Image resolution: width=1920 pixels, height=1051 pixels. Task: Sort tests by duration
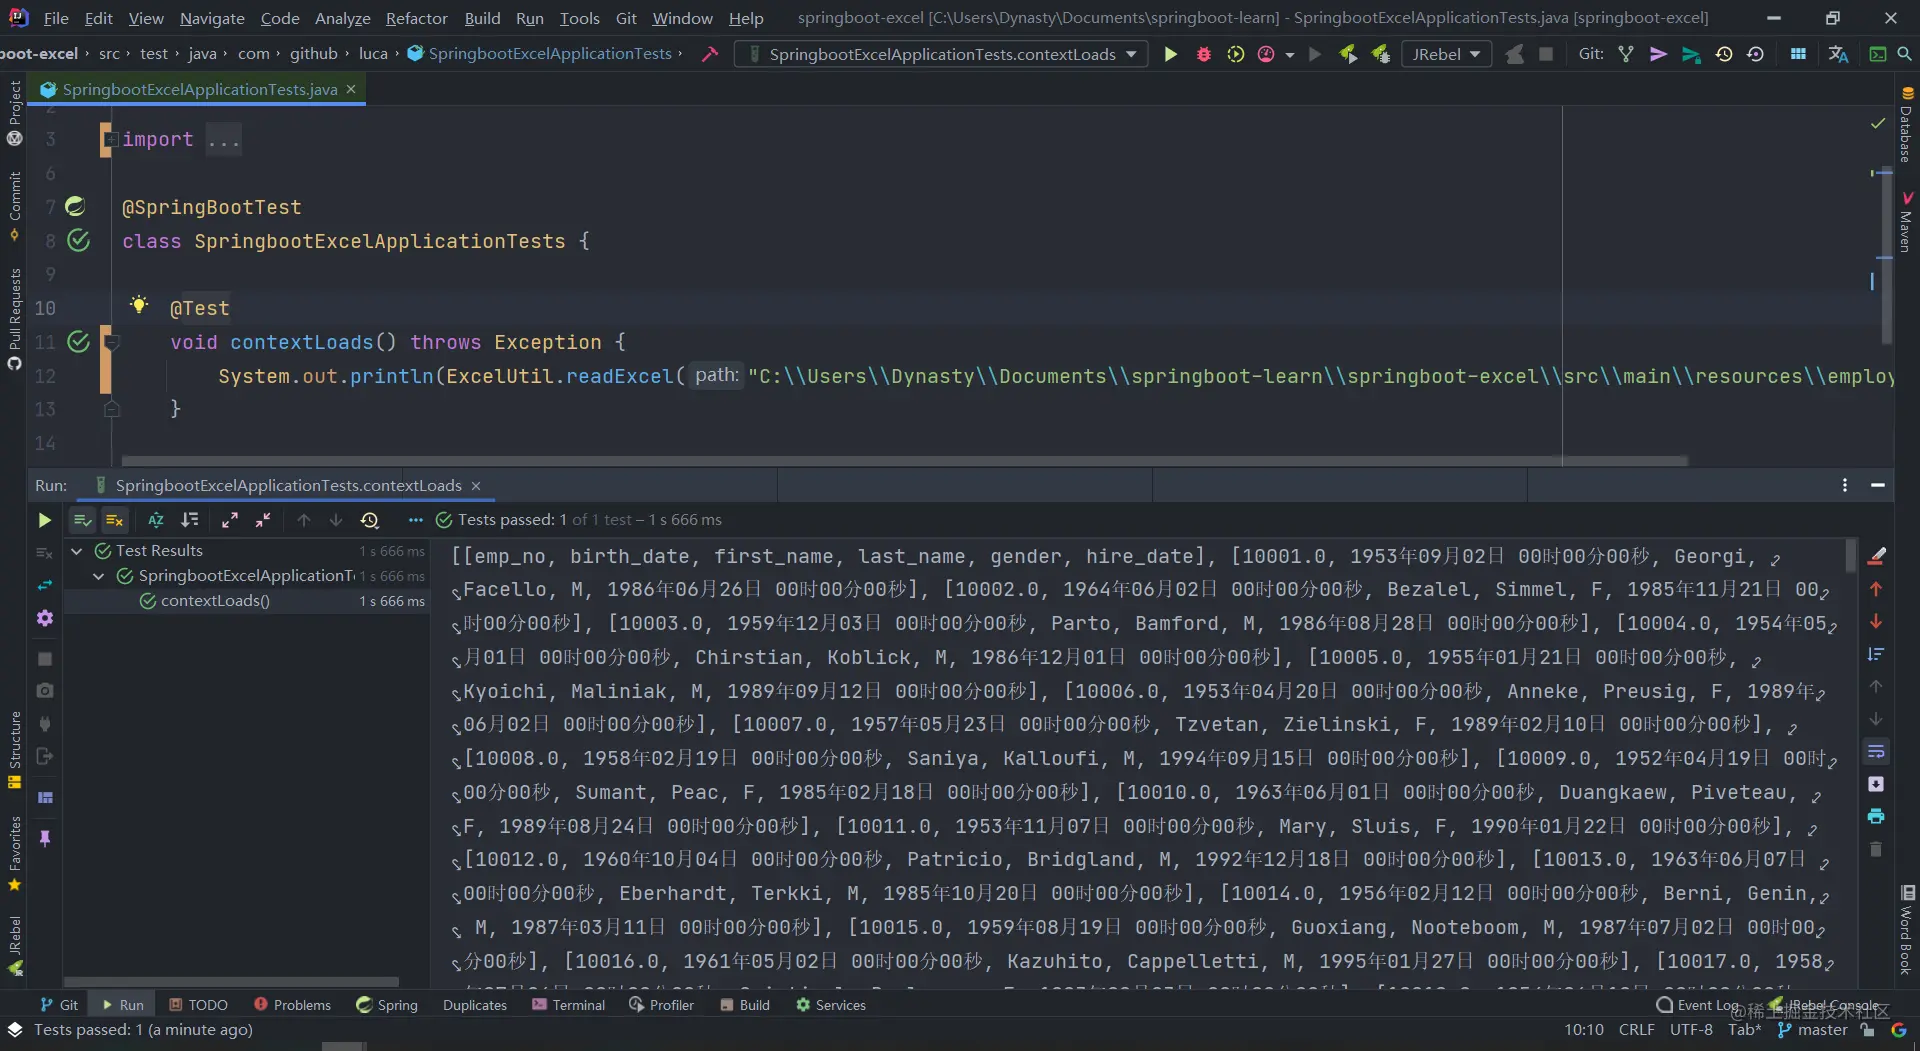(x=189, y=520)
